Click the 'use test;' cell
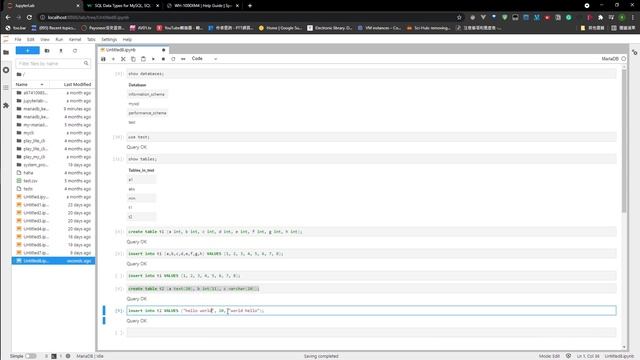This screenshot has width=640, height=360. 371,137
